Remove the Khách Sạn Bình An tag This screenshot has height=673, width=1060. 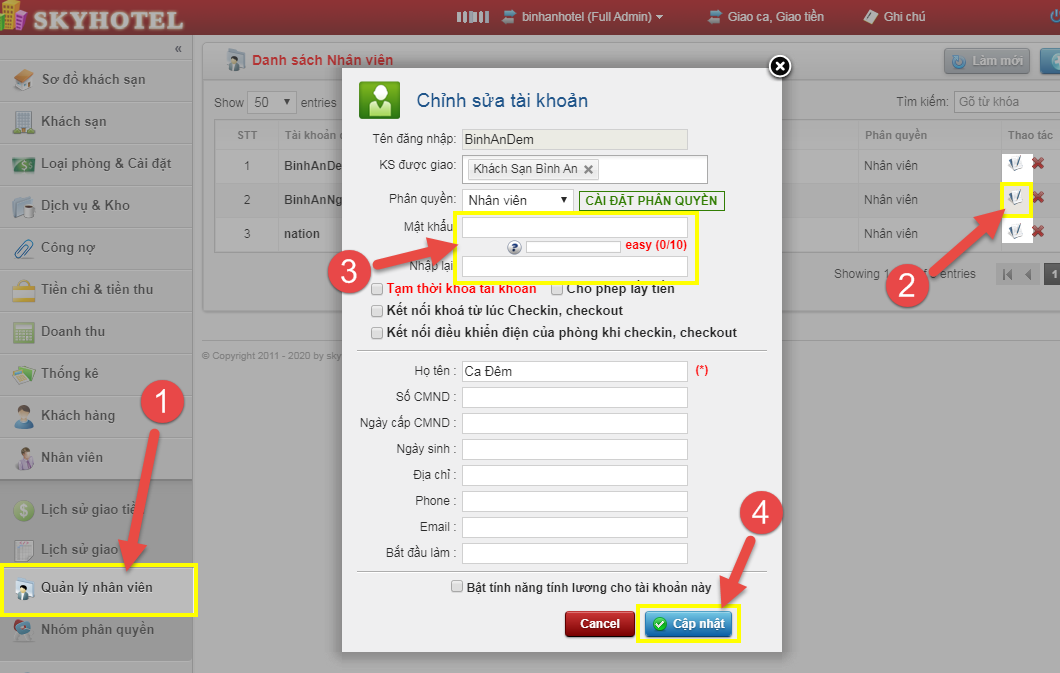(x=589, y=170)
